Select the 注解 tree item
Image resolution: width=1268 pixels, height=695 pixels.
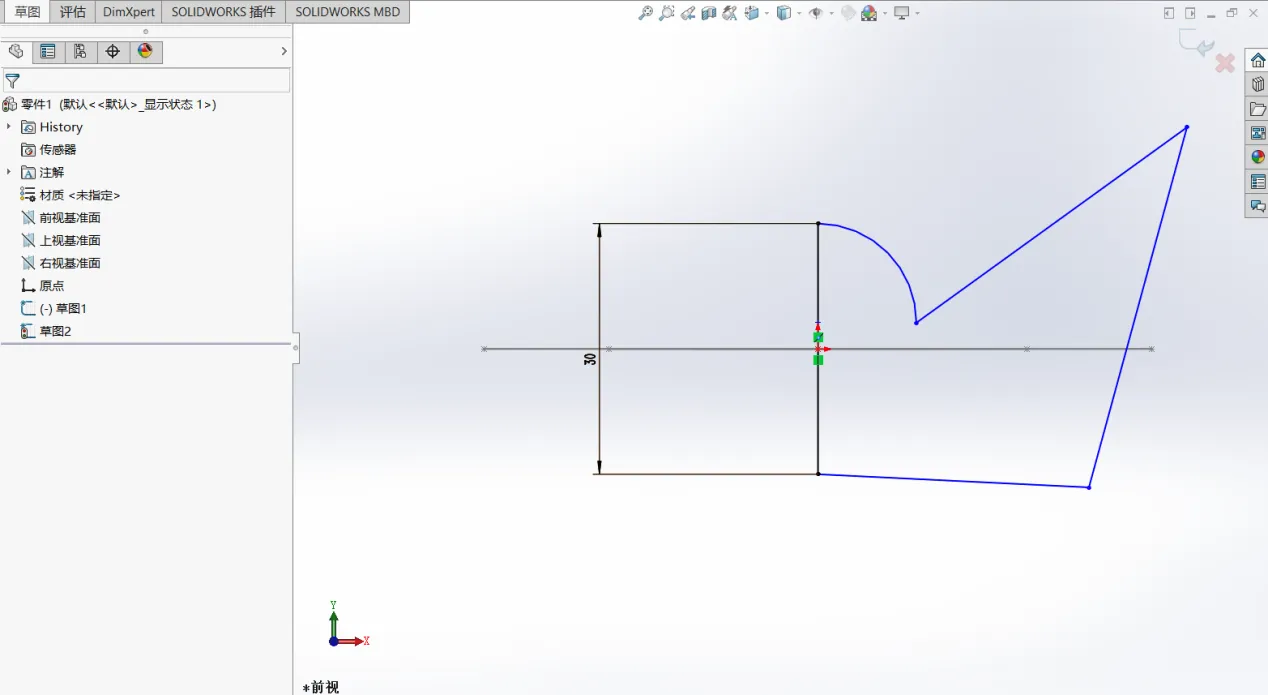coord(42,172)
